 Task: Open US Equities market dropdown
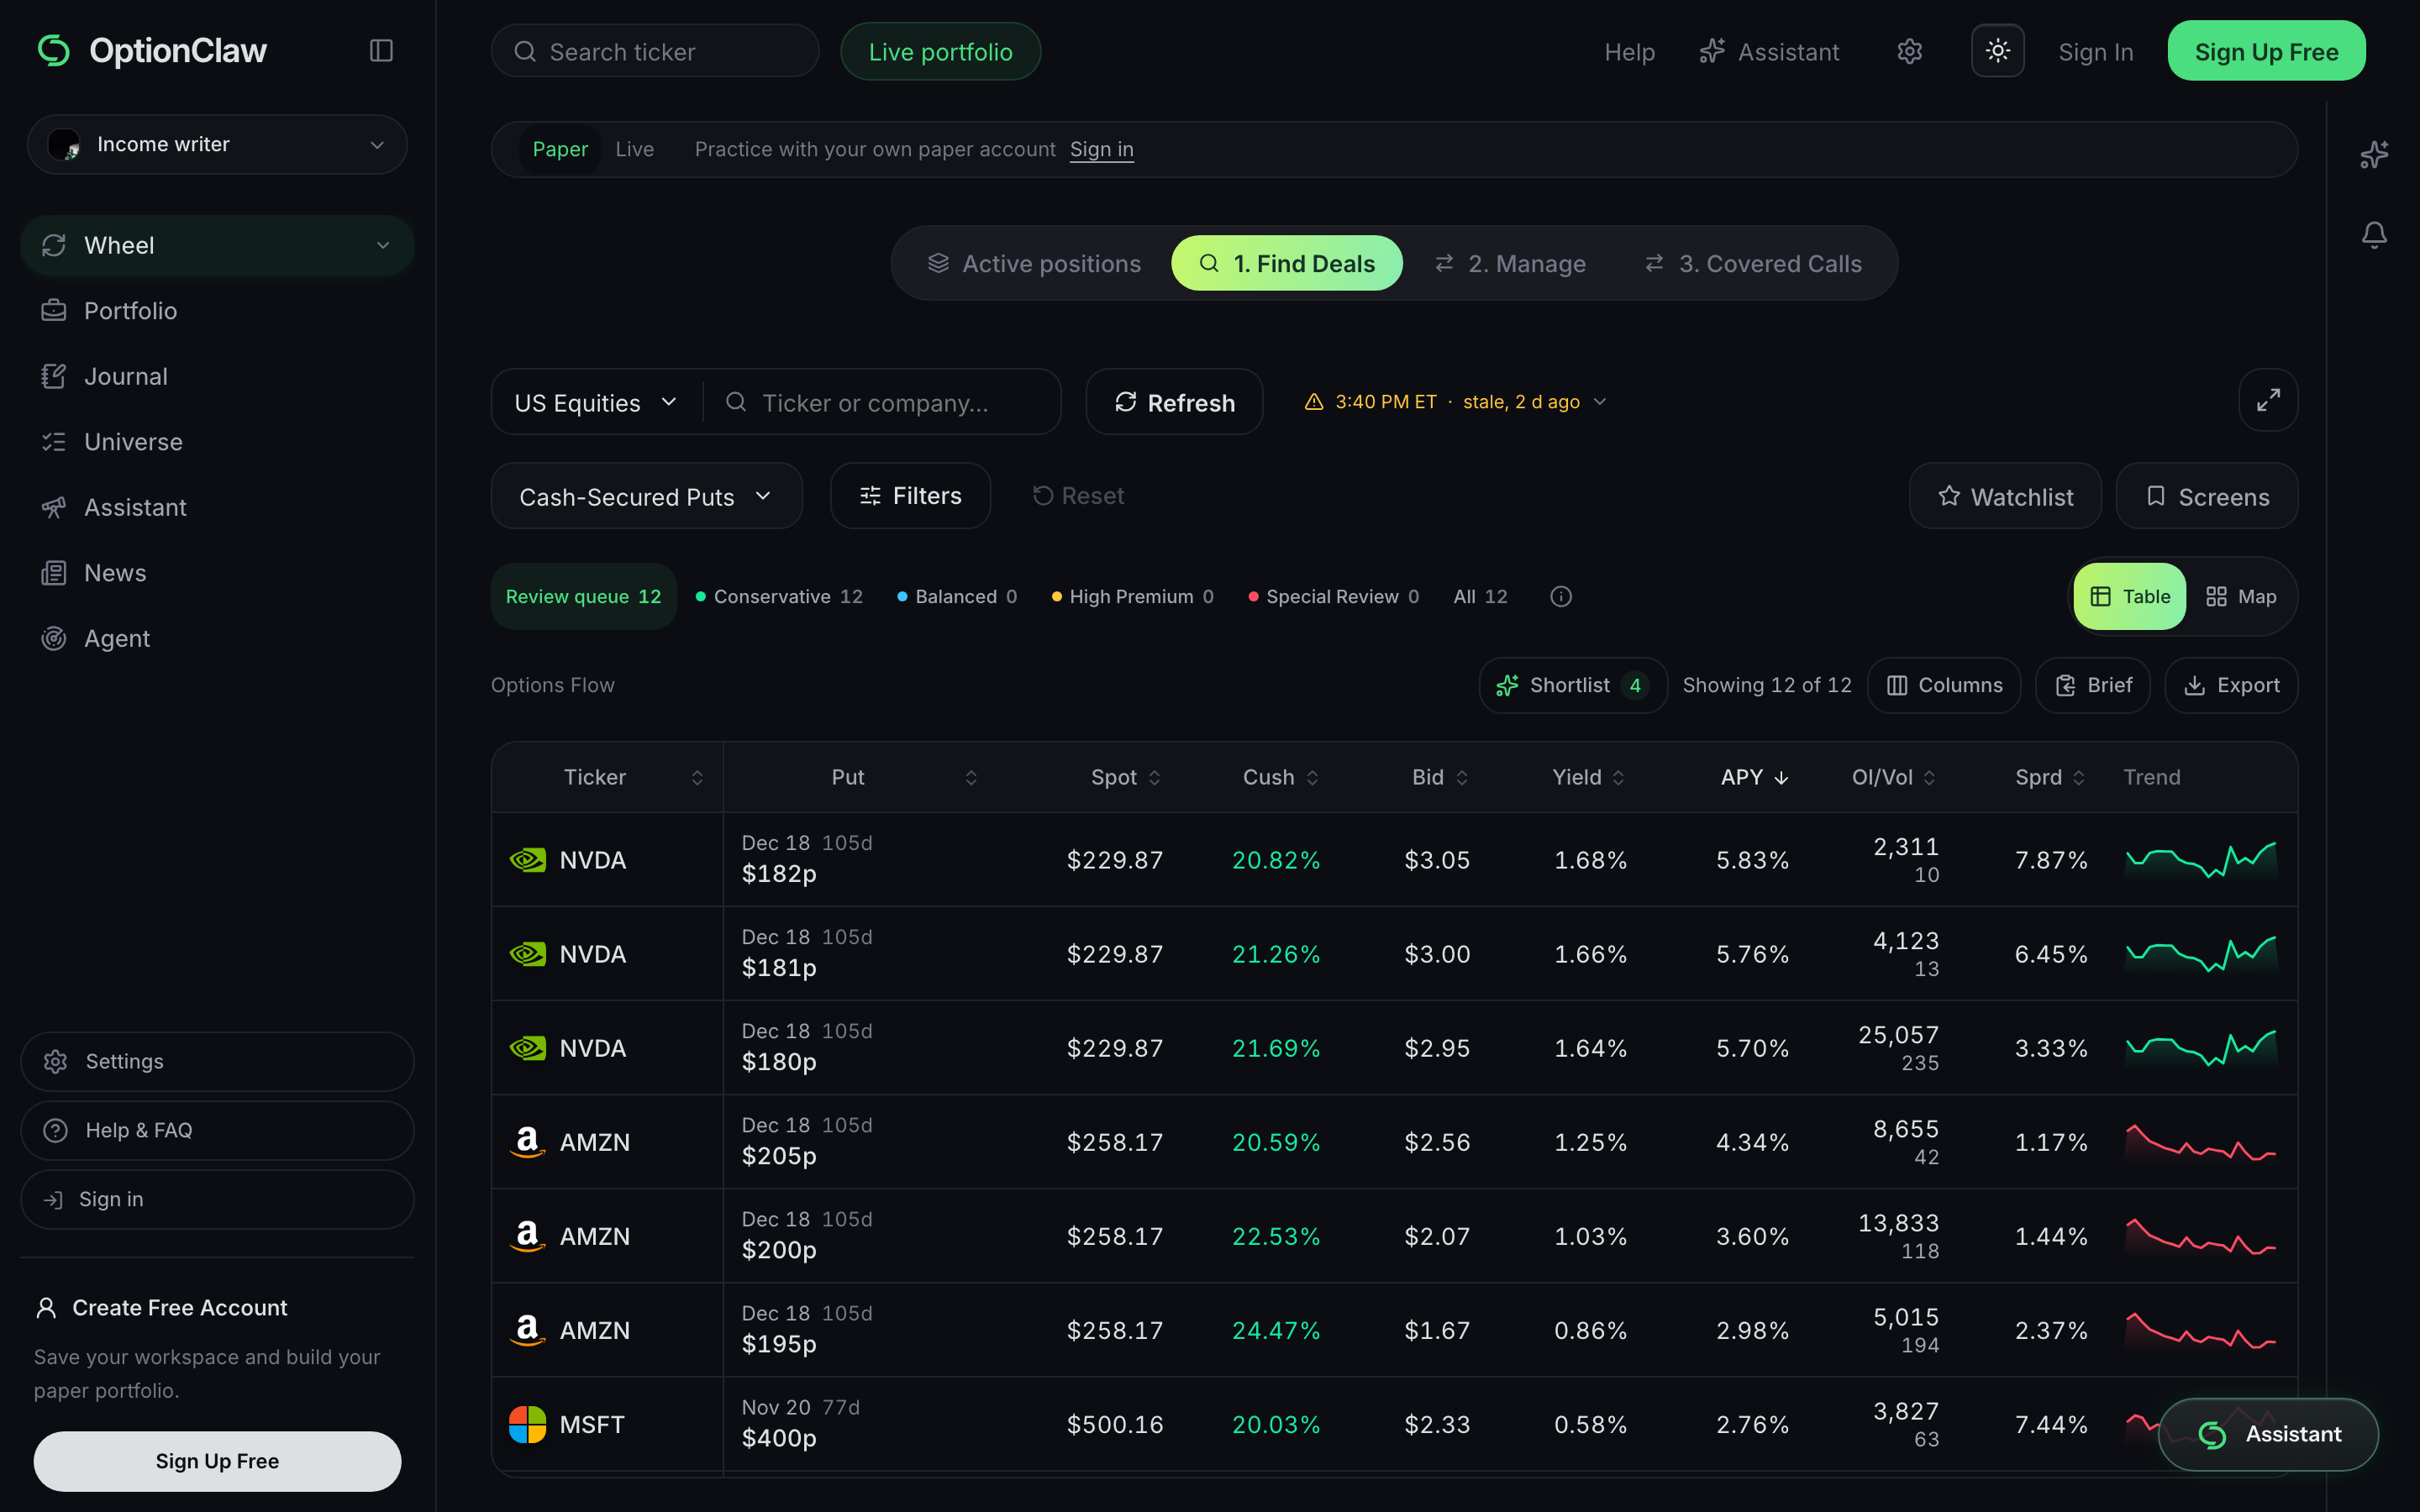point(596,402)
